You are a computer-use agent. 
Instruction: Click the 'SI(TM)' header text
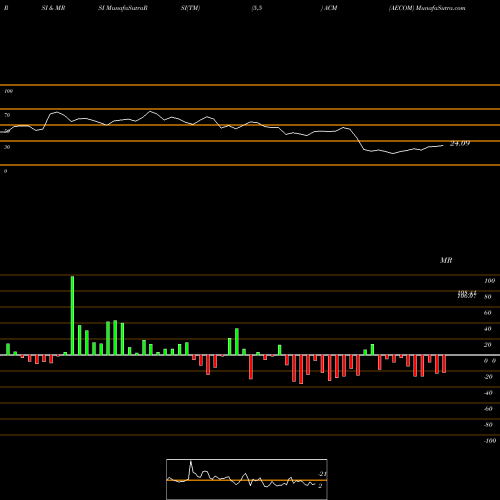click(190, 8)
